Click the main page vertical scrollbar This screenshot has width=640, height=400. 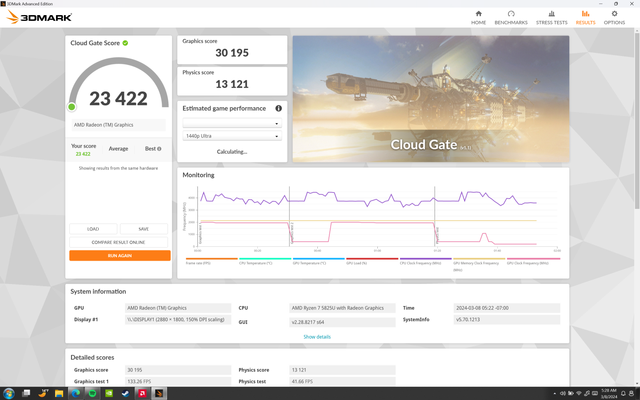[x=637, y=120]
